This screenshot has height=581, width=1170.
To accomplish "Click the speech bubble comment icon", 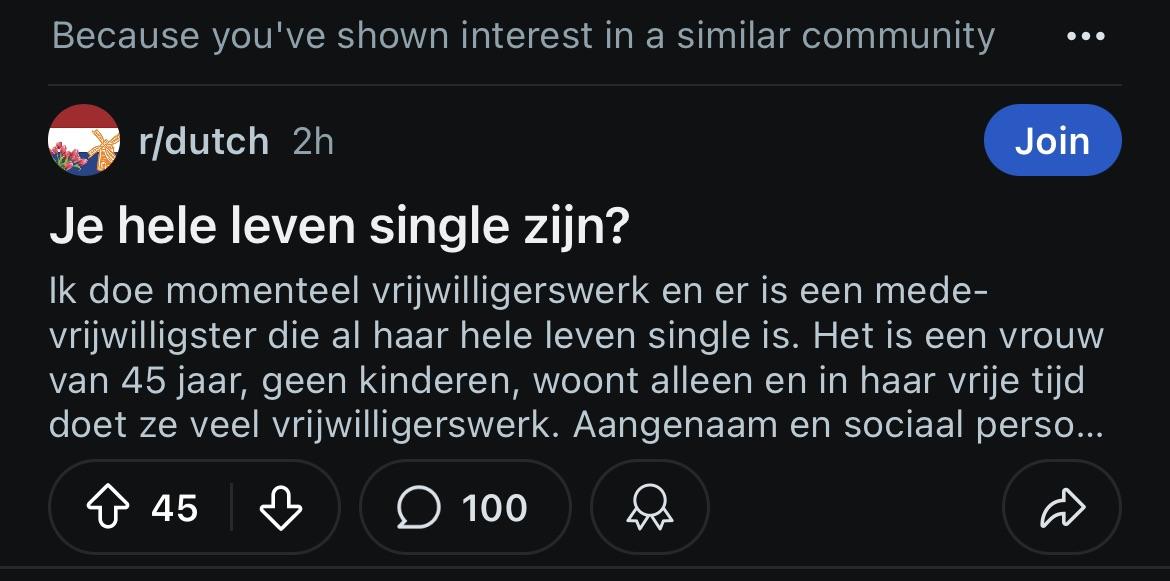I will (x=418, y=508).
